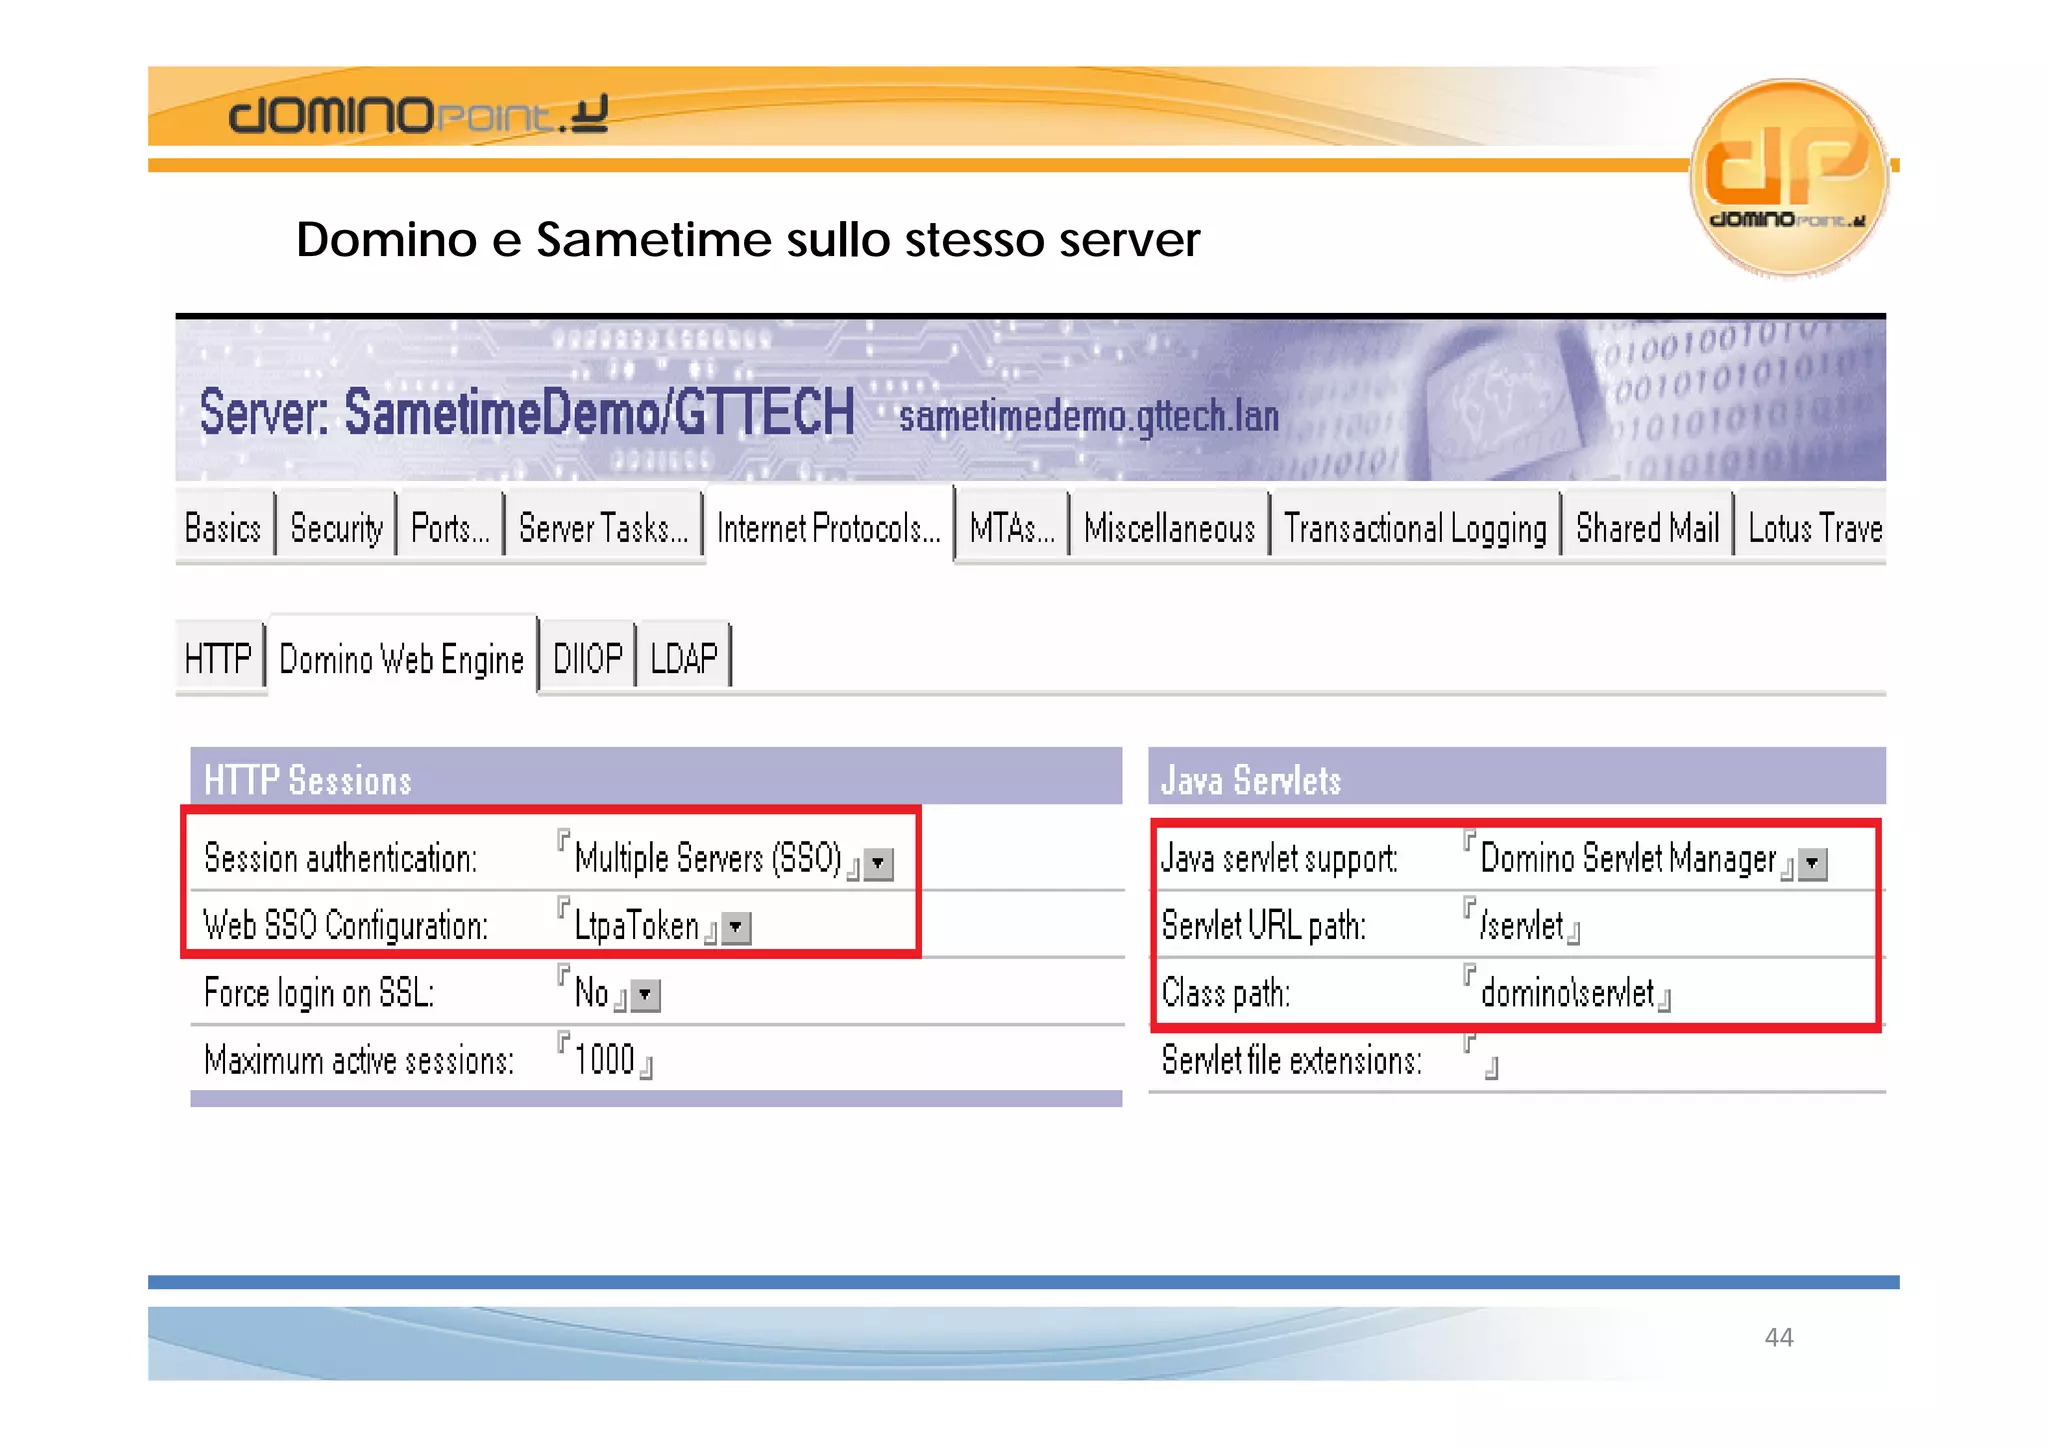Click the Web SSO Configuration label
Screen dimensions: 2048x1448
click(345, 926)
